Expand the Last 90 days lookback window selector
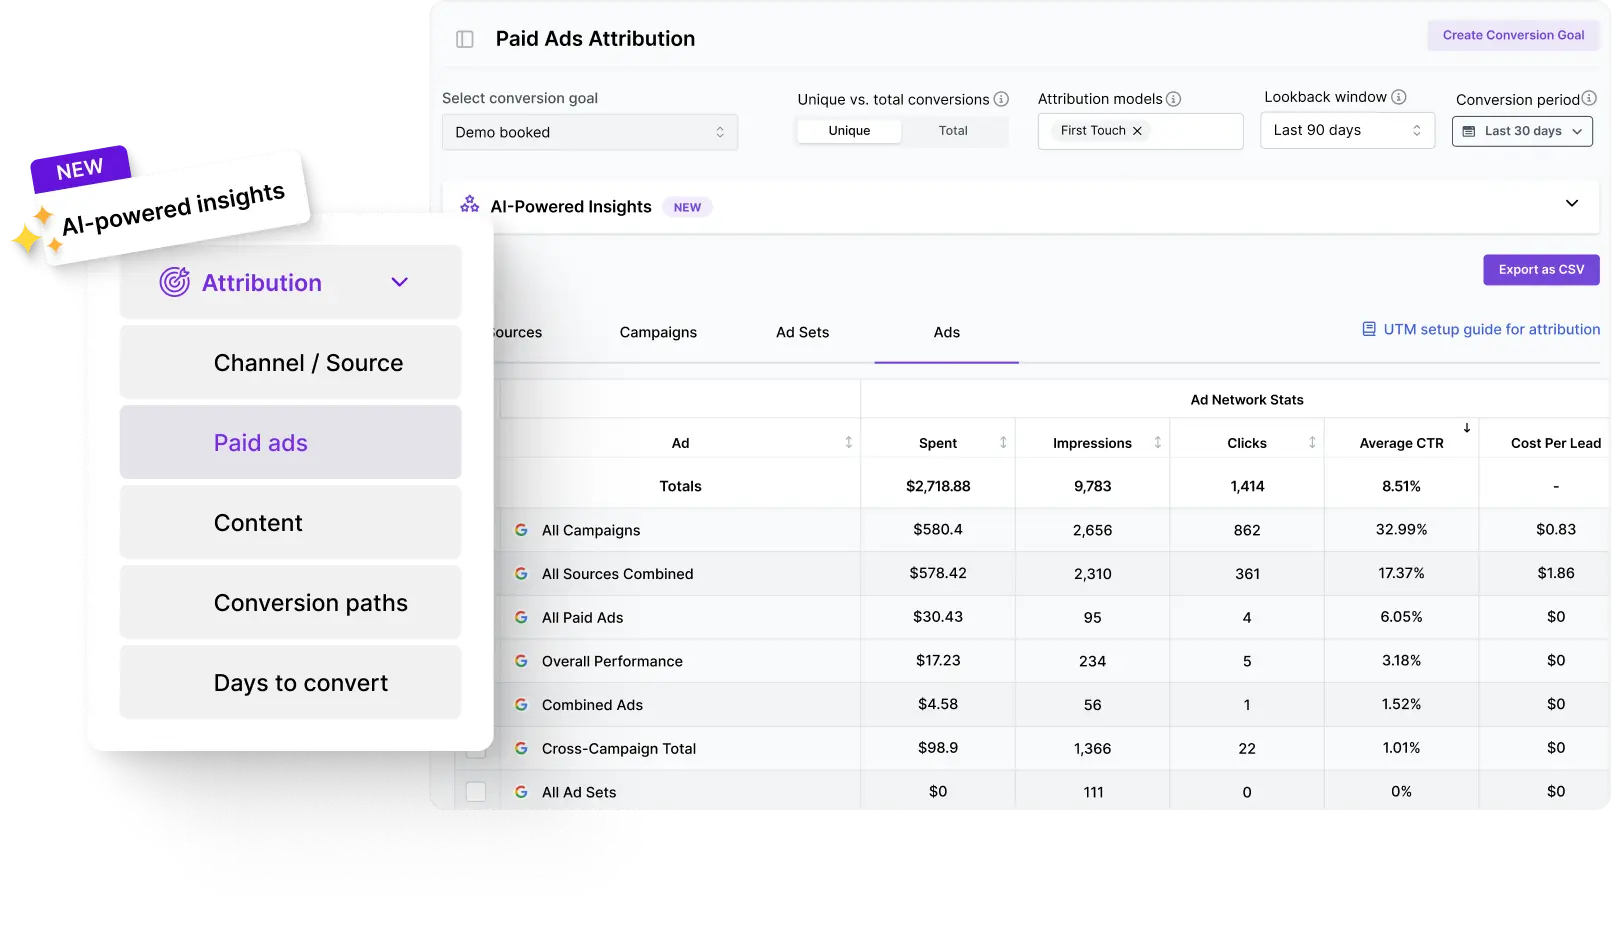 (1346, 130)
